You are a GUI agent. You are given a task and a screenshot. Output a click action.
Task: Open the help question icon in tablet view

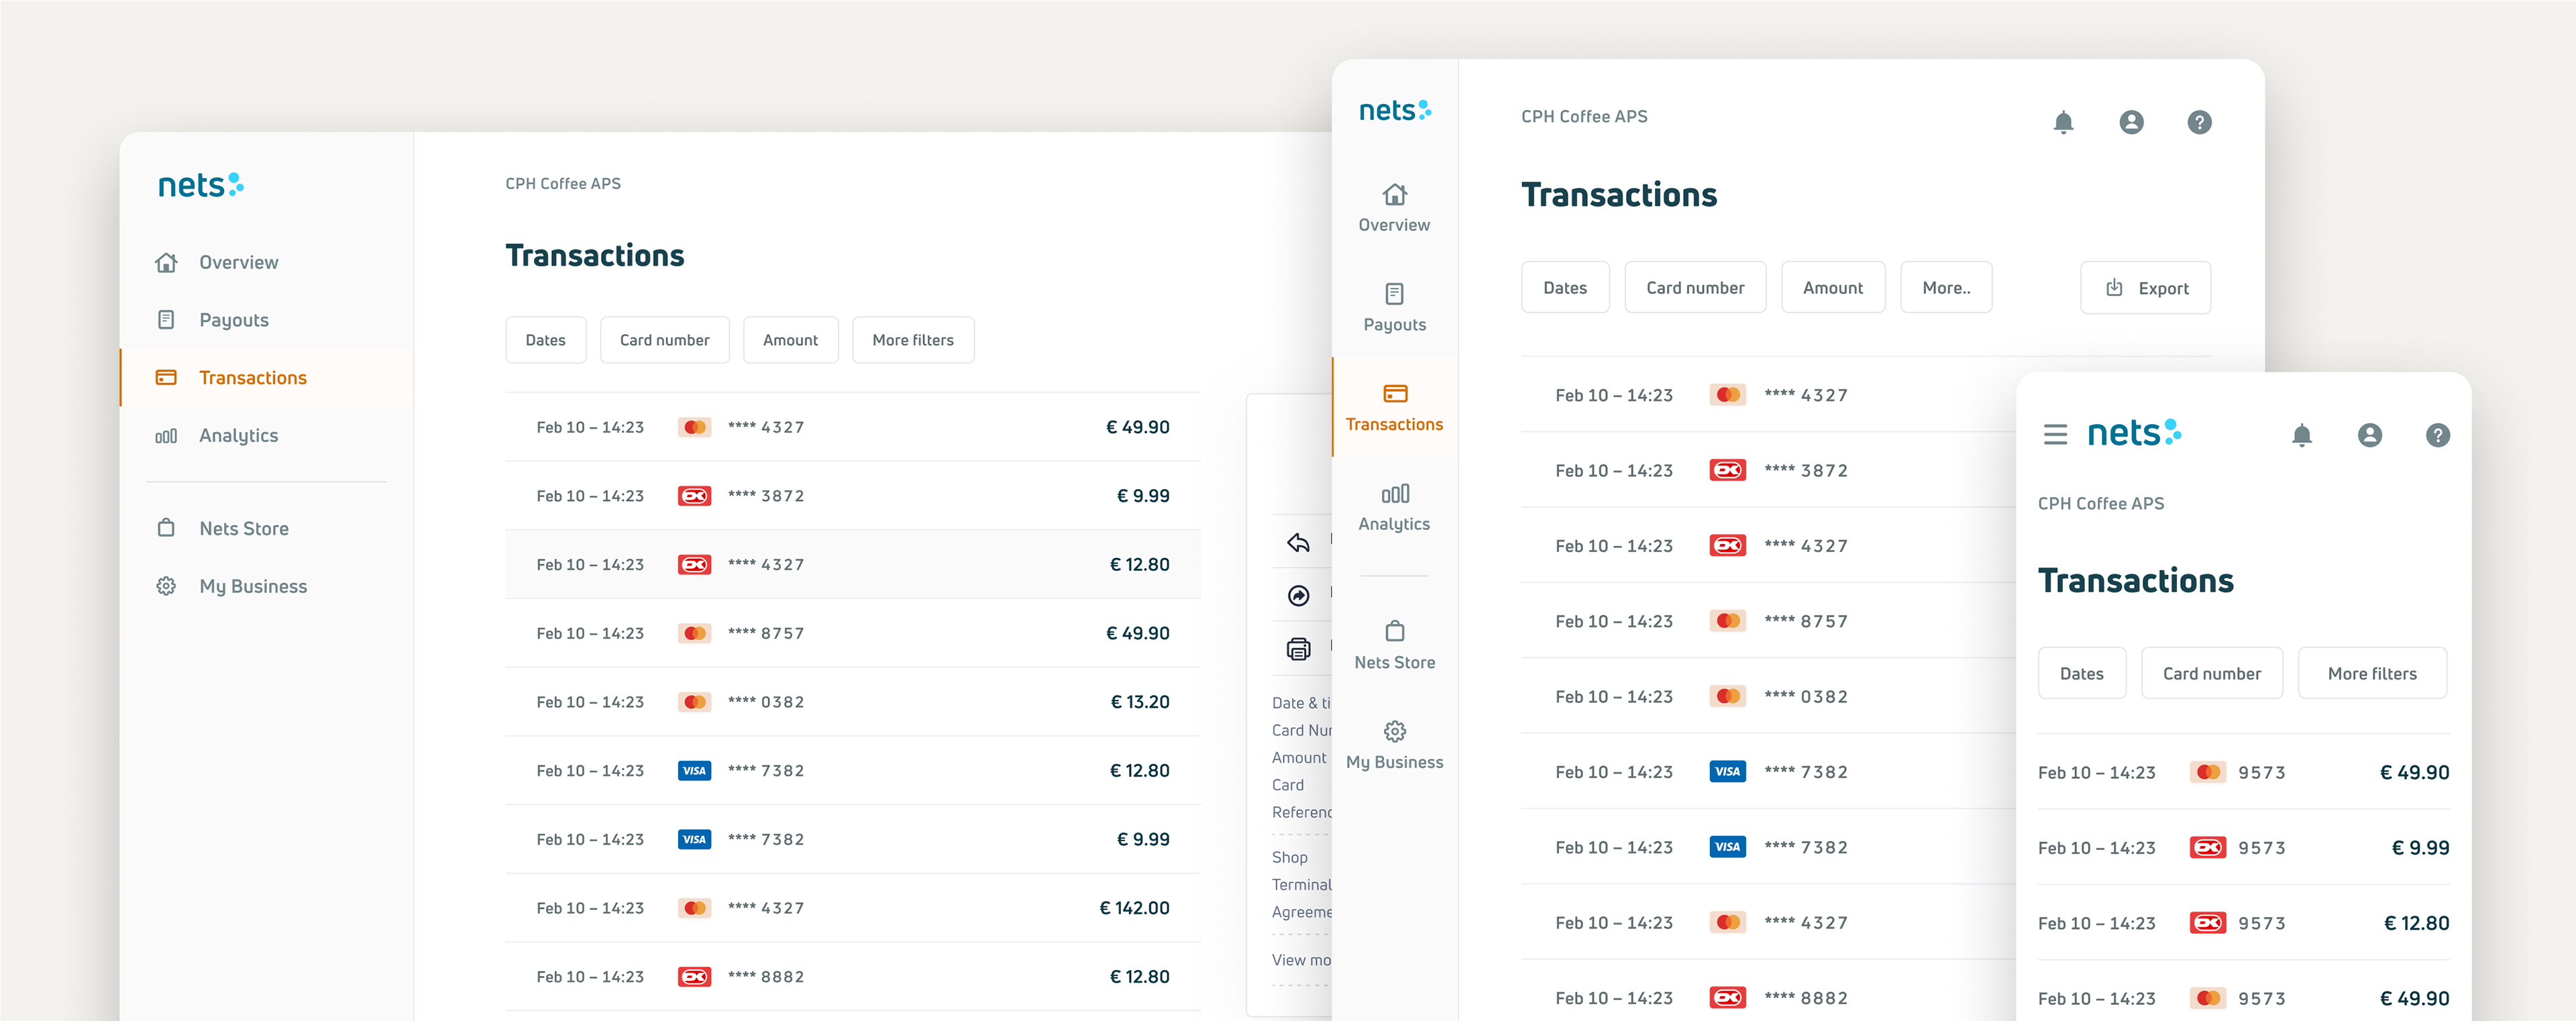pos(2199,122)
